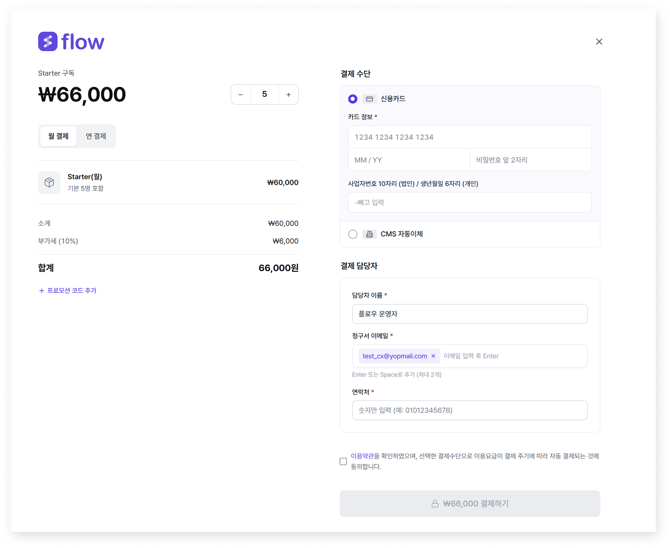Check the terms agreement checkbox

(343, 461)
